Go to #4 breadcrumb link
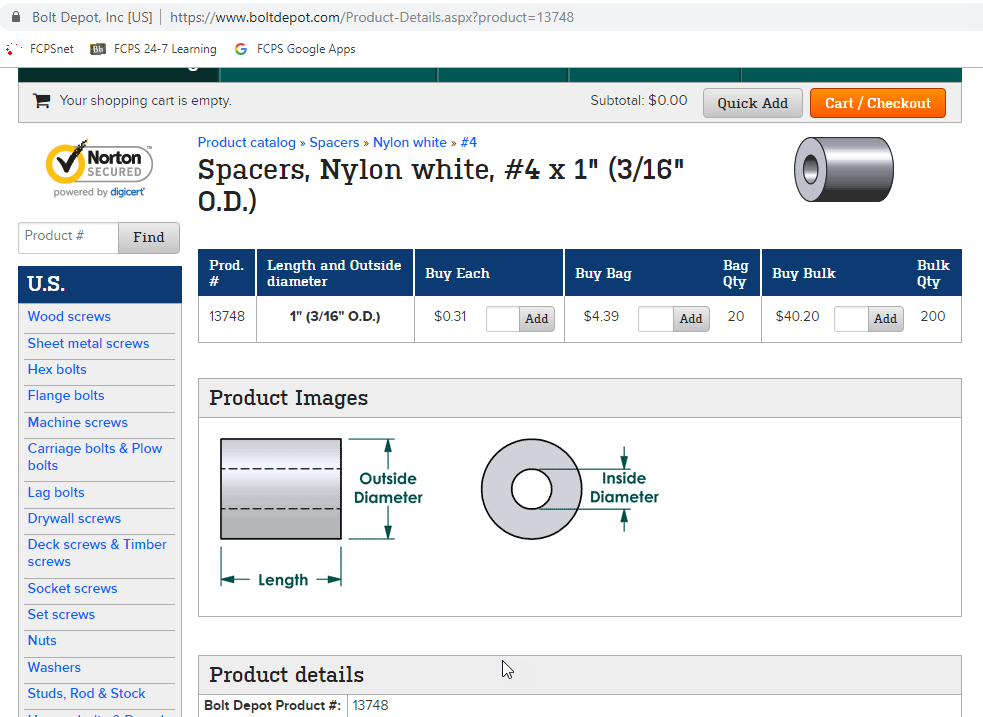Viewport: 983px width, 717px height. pos(468,142)
